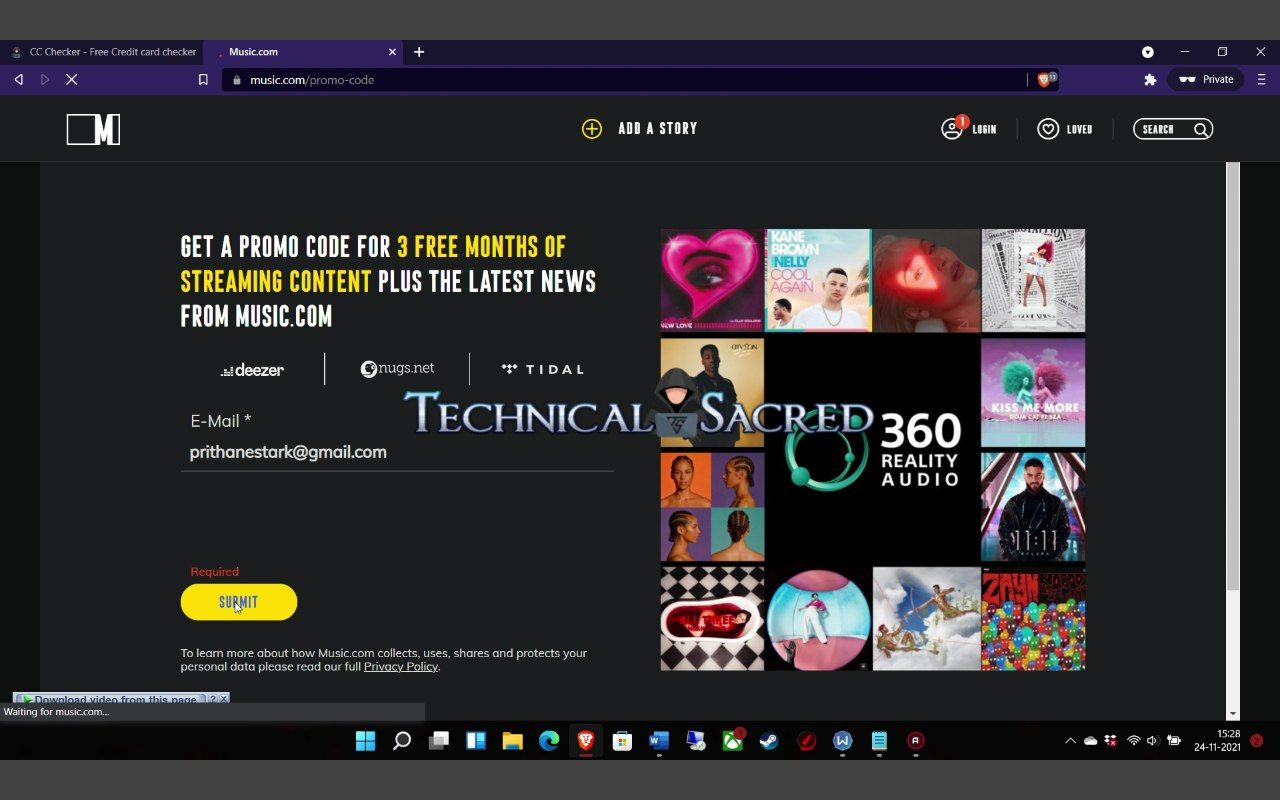This screenshot has height=800, width=1280.
Task: Click the deezer logo
Action: click(252, 370)
